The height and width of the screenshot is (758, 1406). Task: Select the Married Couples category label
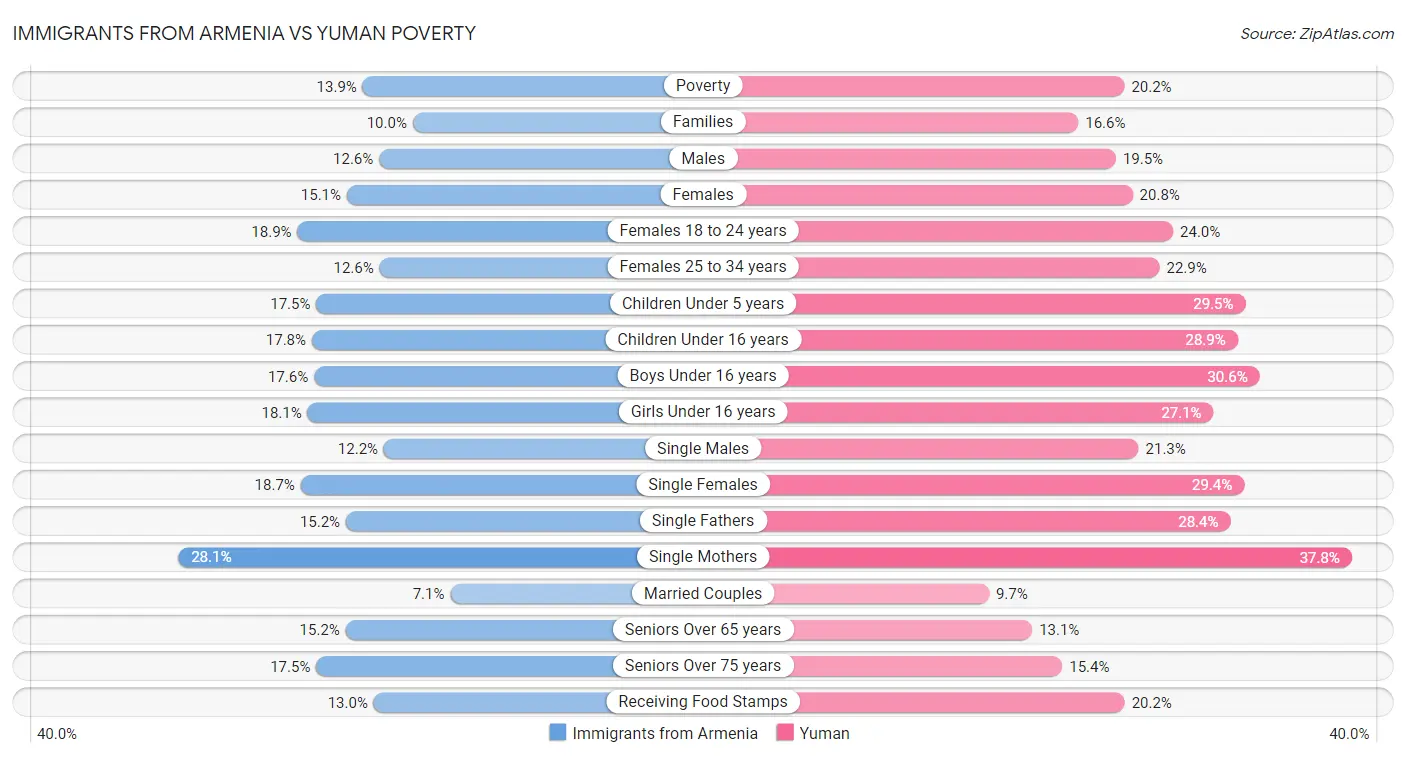[x=703, y=593]
